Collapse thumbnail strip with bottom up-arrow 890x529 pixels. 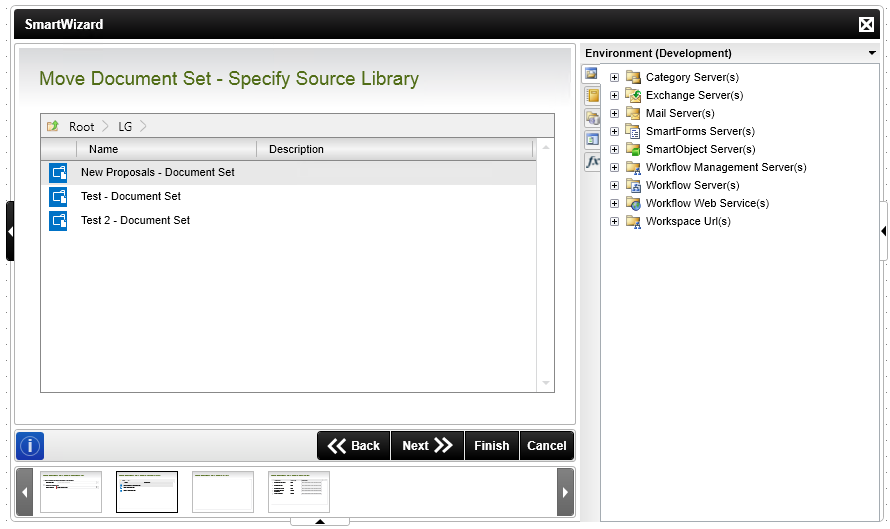[320, 522]
